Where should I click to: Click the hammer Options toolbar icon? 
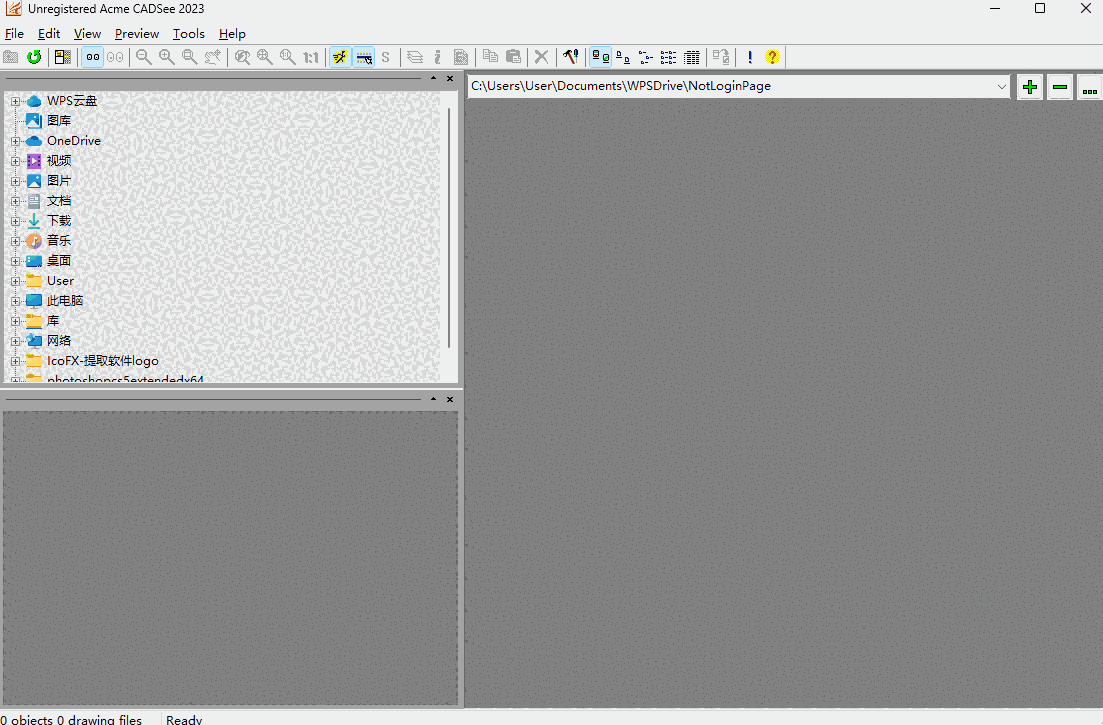pos(570,57)
